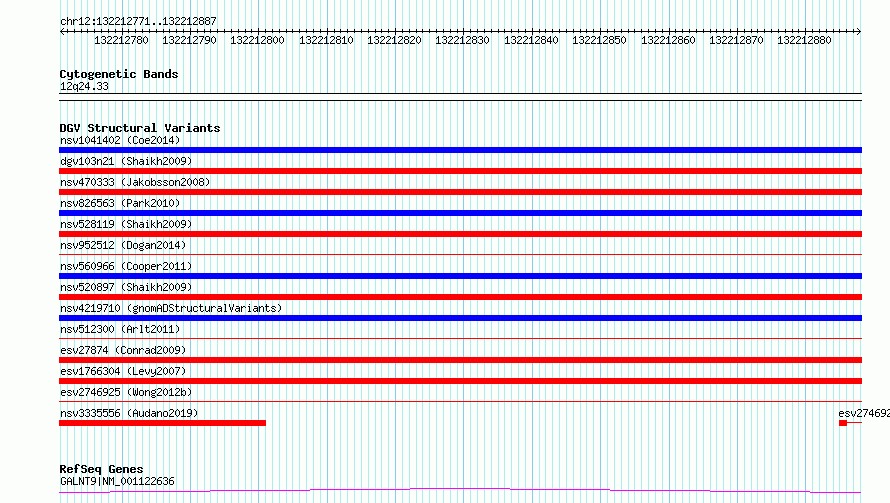Select the red bar under nsv470333

[x=460, y=192]
